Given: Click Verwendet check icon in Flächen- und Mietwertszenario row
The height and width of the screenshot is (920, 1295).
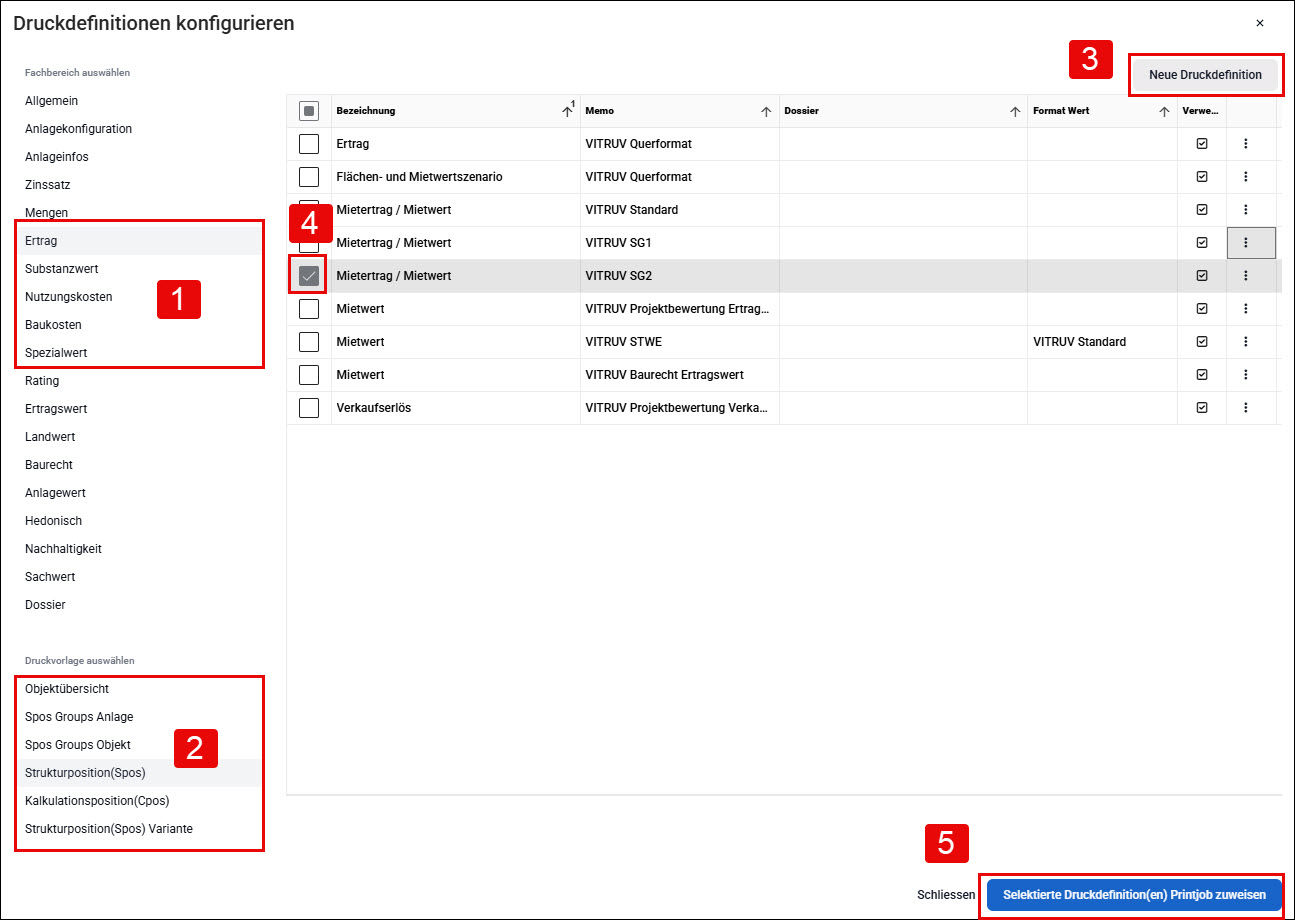Looking at the screenshot, I should pyautogui.click(x=1202, y=177).
